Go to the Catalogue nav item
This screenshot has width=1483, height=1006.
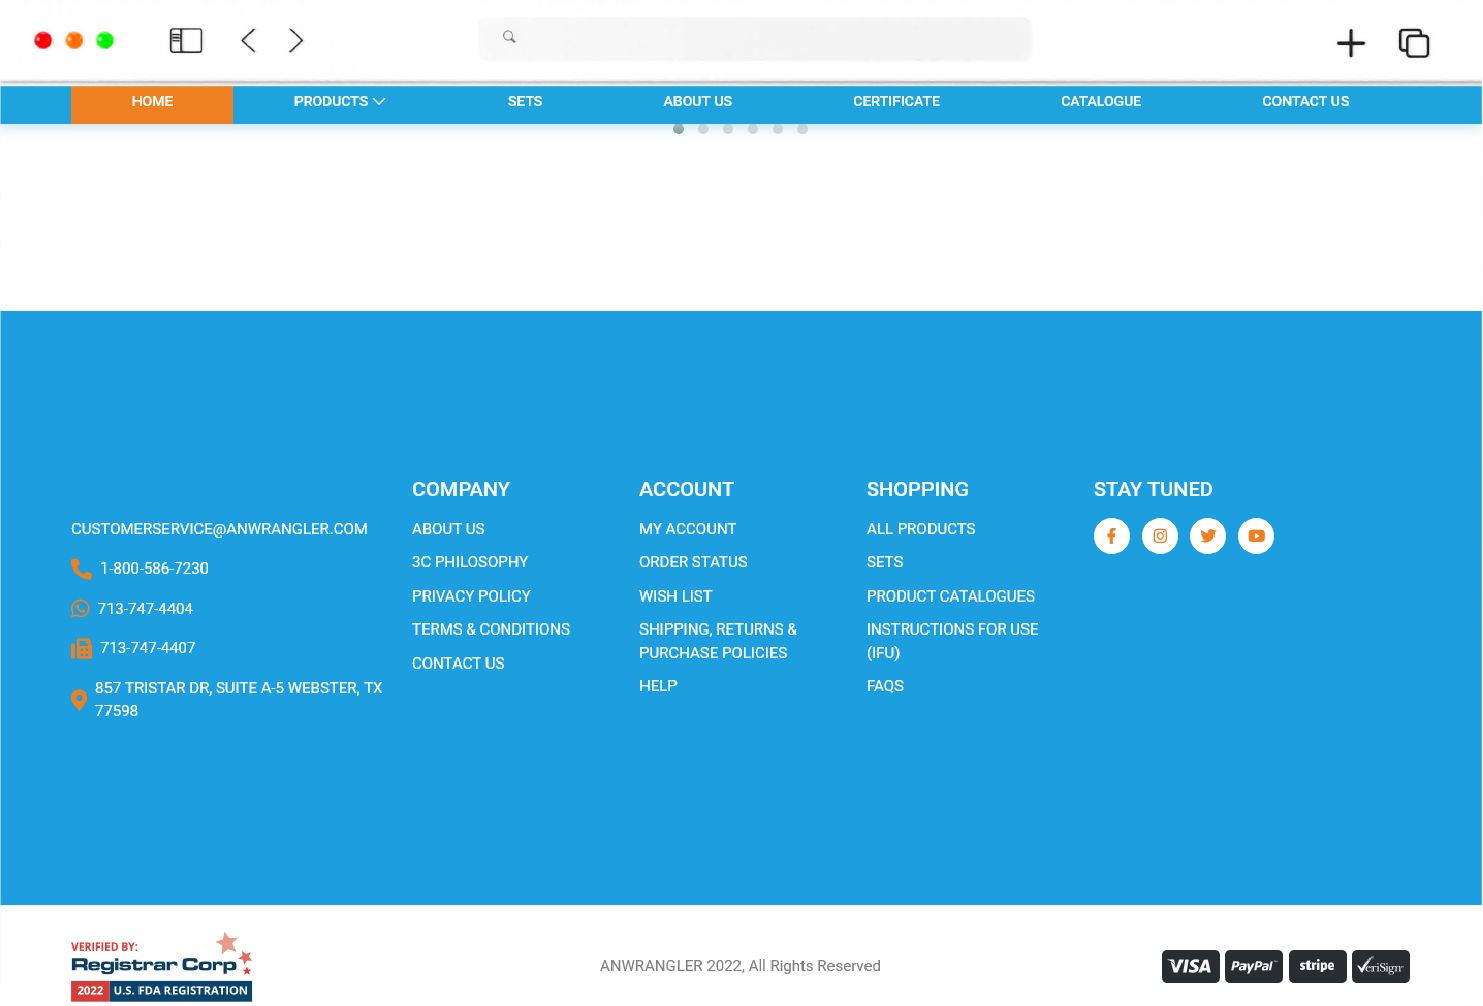click(x=1100, y=102)
